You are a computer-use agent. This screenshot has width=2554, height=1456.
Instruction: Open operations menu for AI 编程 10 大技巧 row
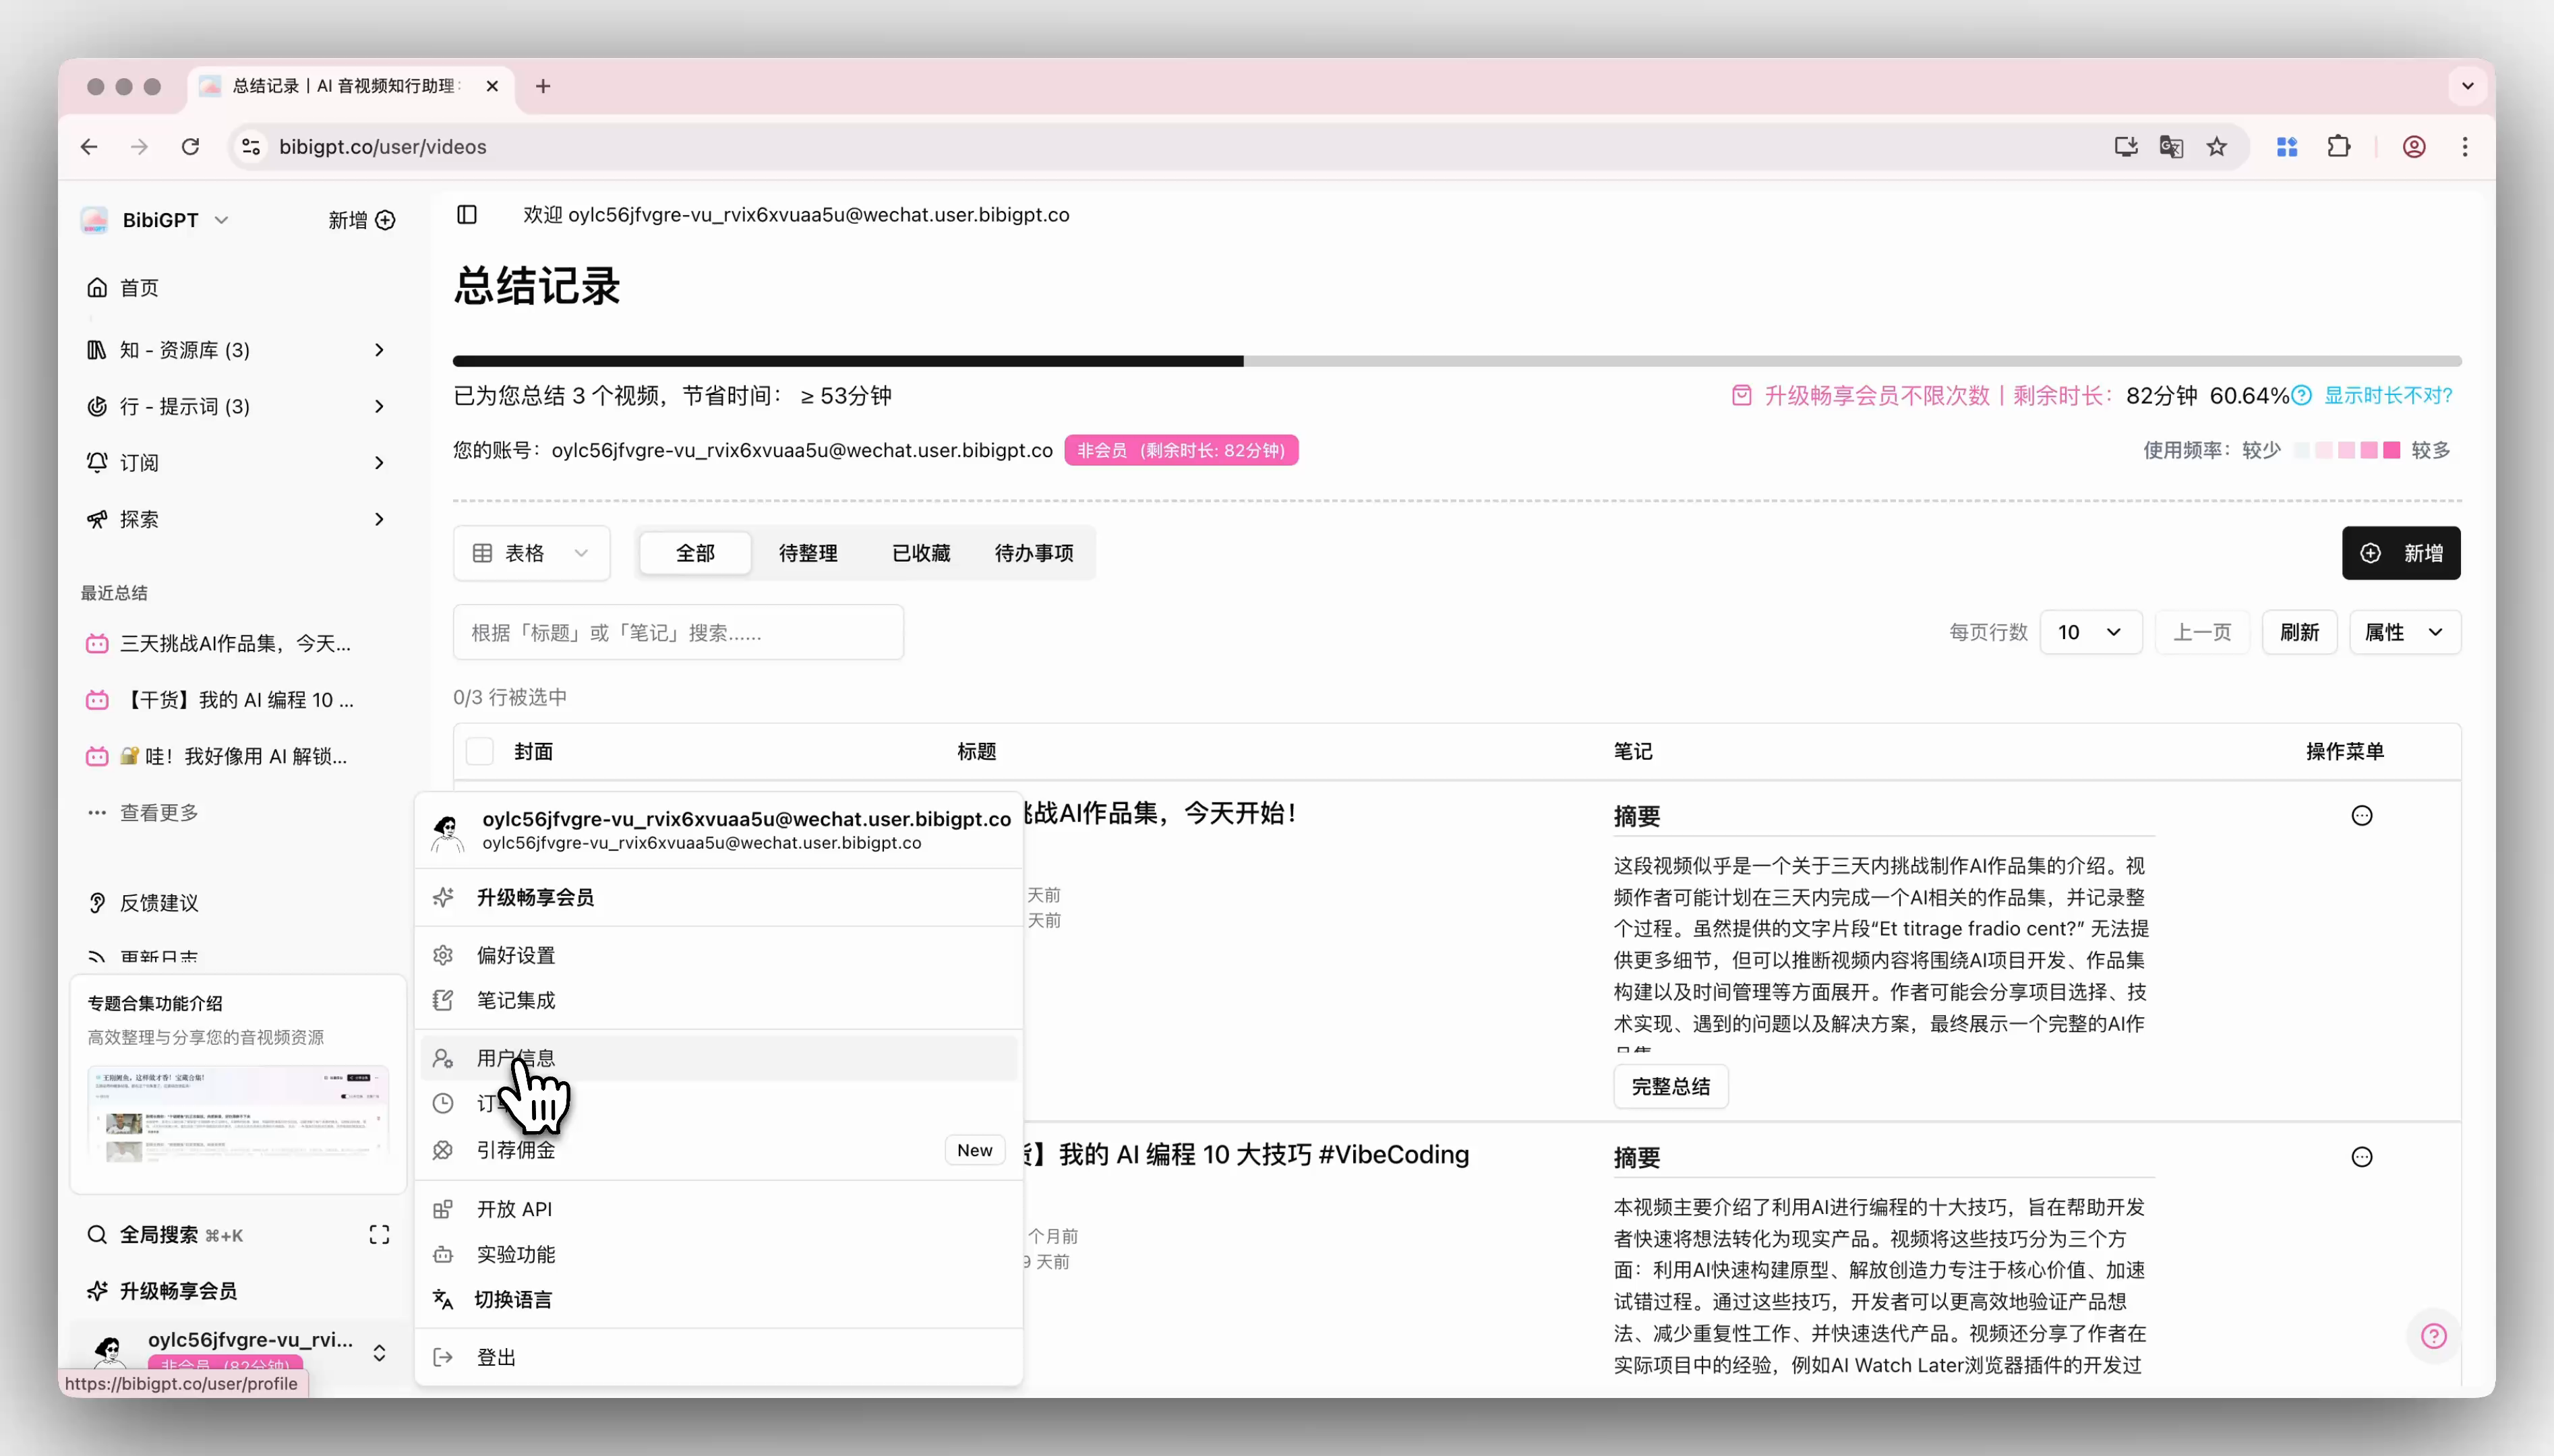click(2361, 1157)
